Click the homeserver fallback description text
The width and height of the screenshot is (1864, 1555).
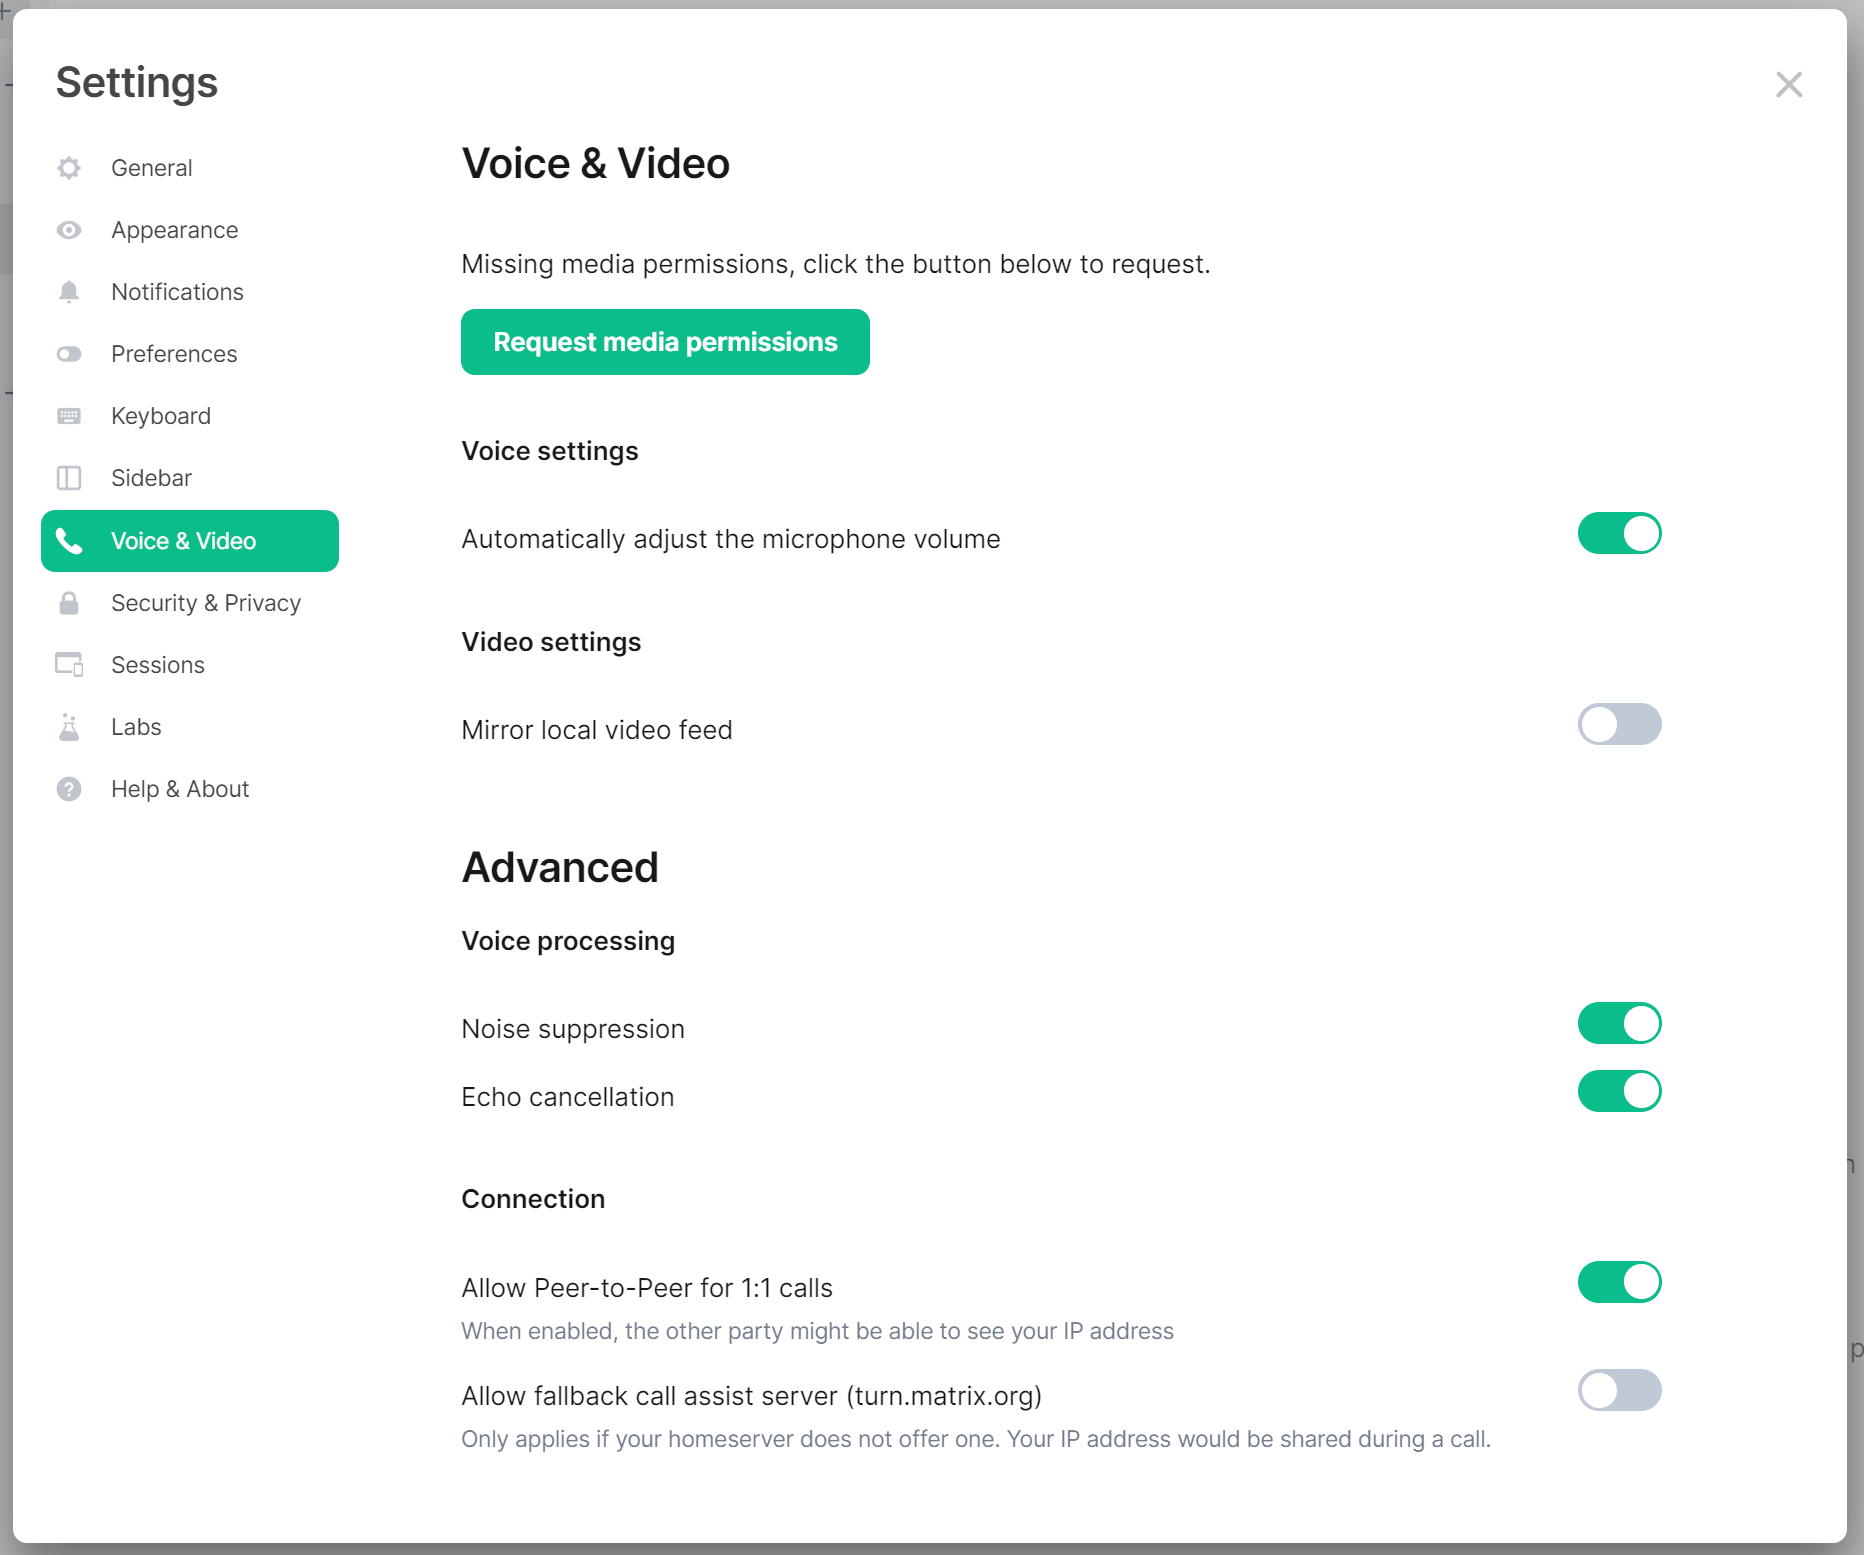976,1439
